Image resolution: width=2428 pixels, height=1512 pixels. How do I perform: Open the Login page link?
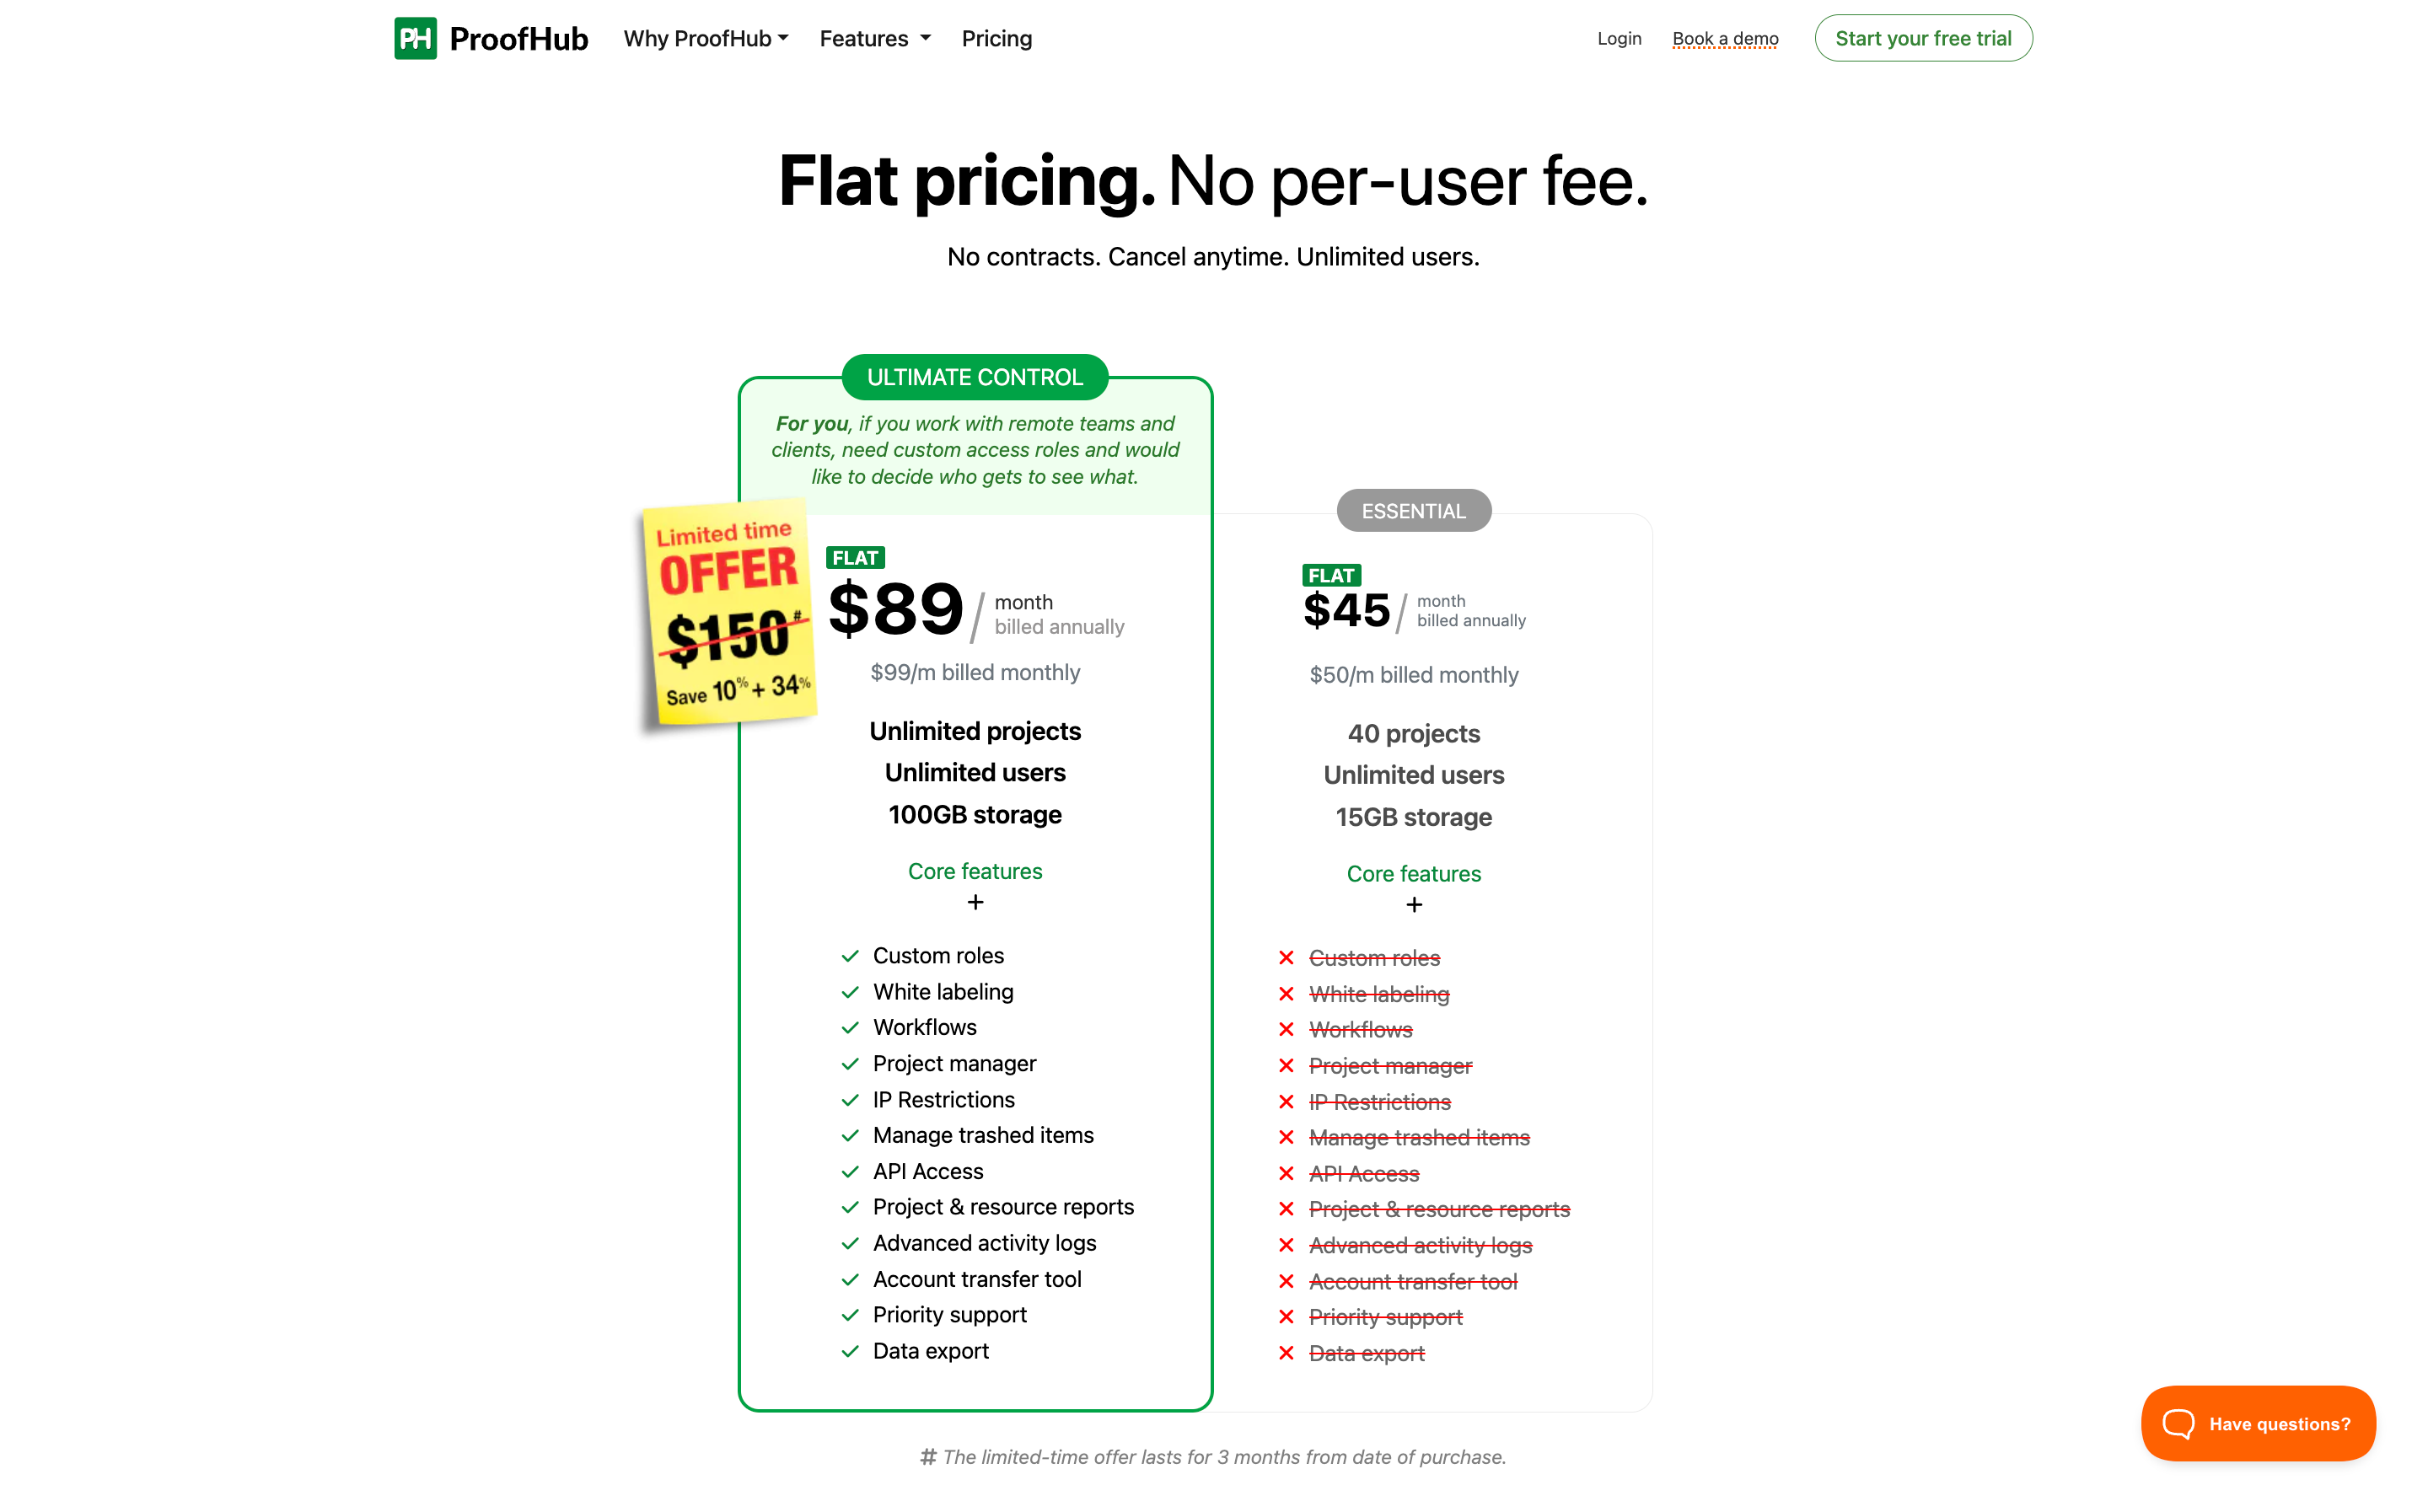click(1619, 38)
